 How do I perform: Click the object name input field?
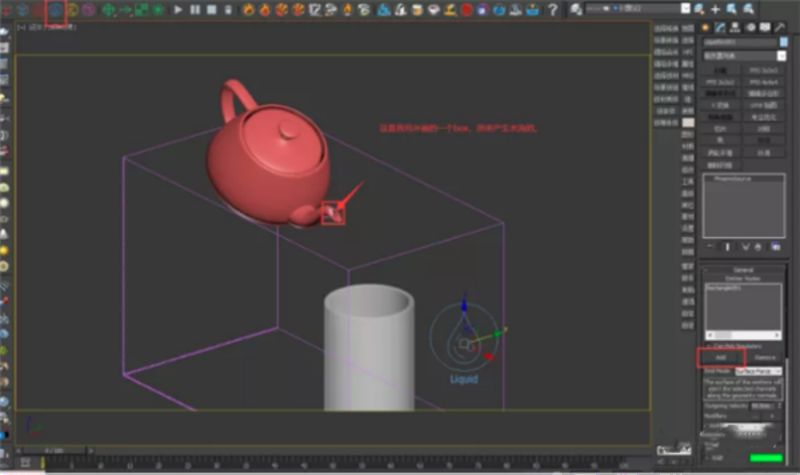coord(740,43)
